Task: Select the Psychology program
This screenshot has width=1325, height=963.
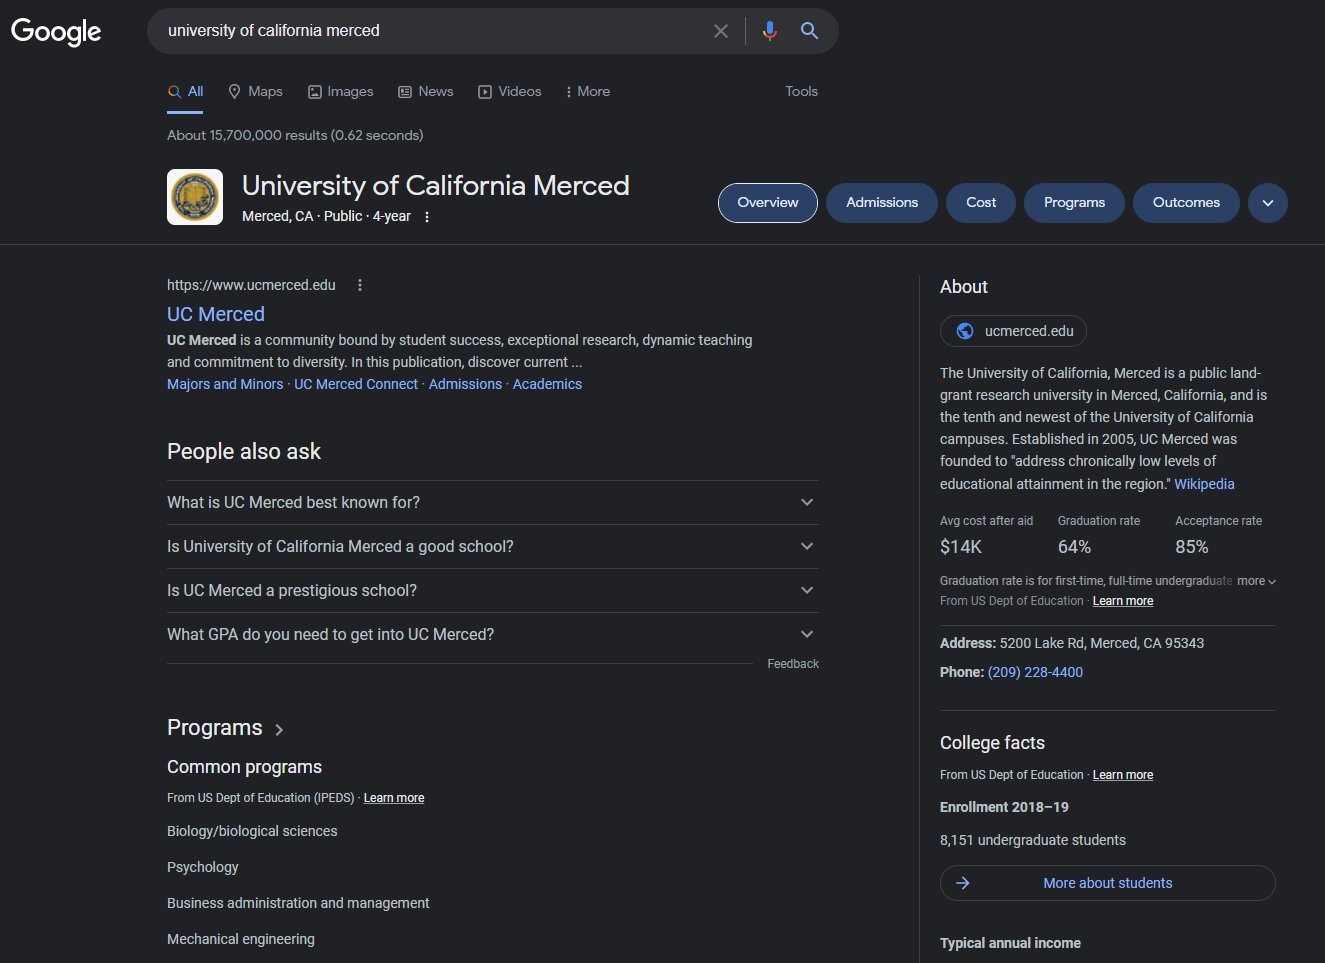Action: pos(203,867)
